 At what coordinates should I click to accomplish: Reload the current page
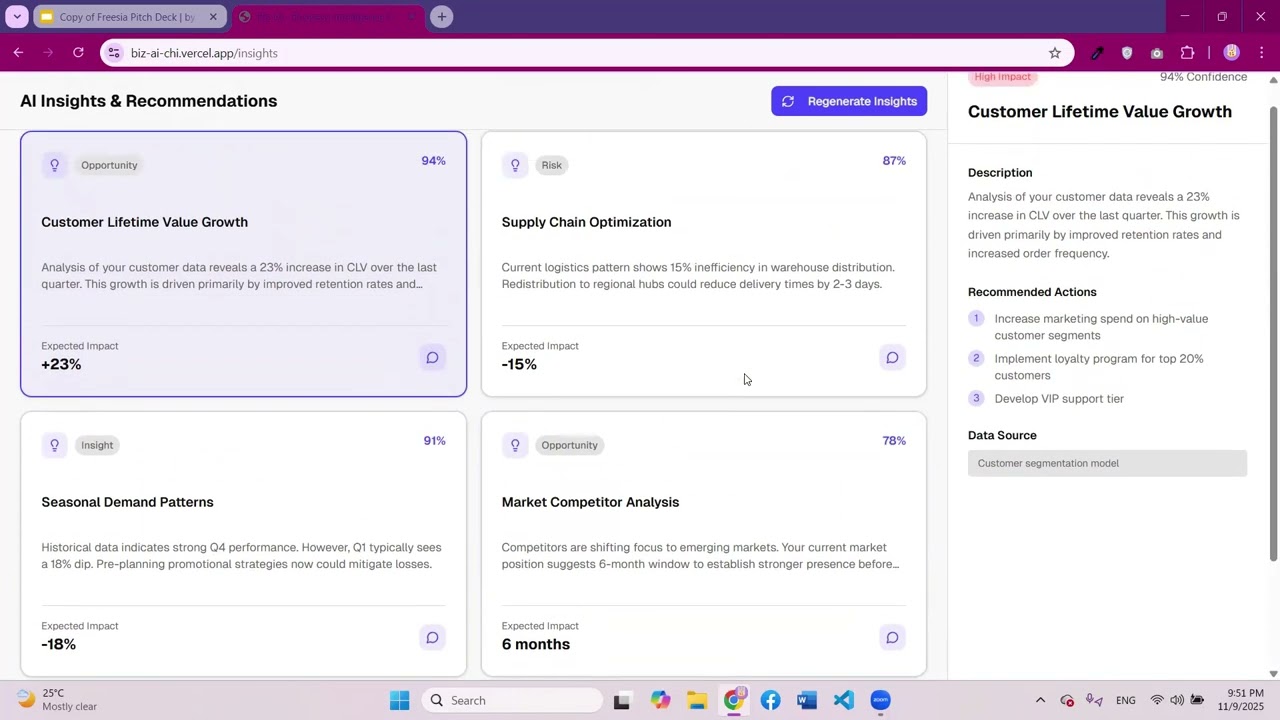(x=78, y=53)
